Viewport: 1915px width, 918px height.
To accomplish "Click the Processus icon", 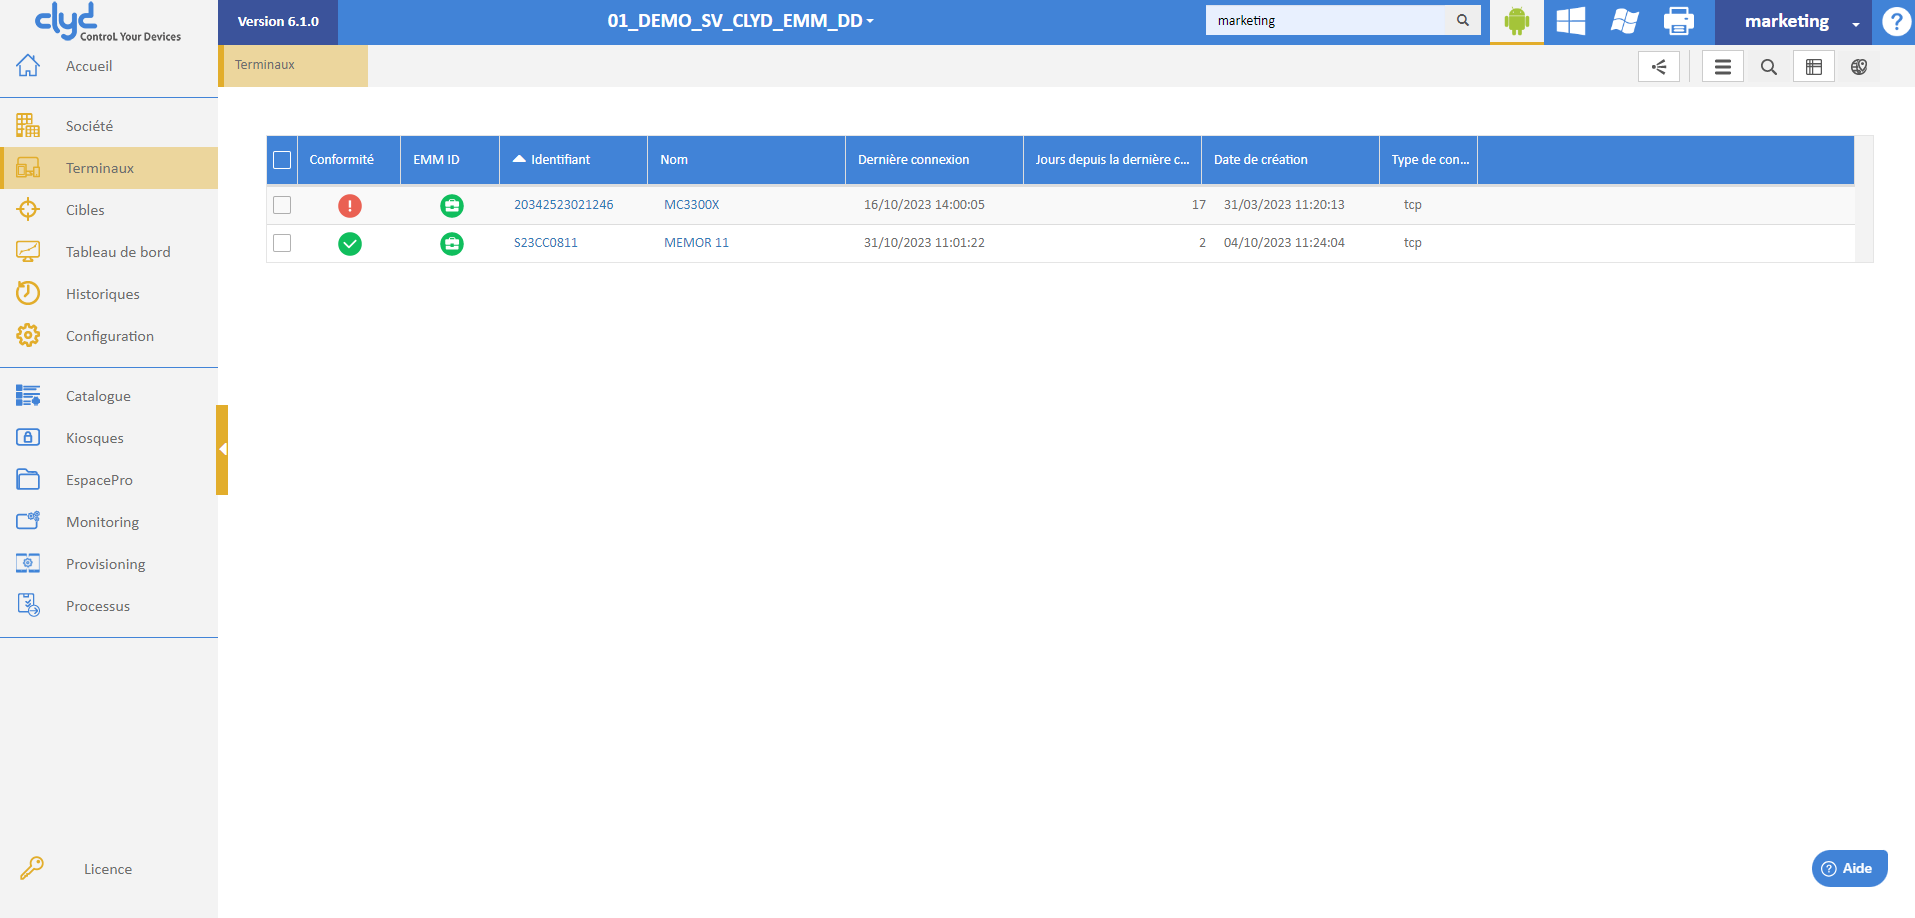I will coord(28,605).
